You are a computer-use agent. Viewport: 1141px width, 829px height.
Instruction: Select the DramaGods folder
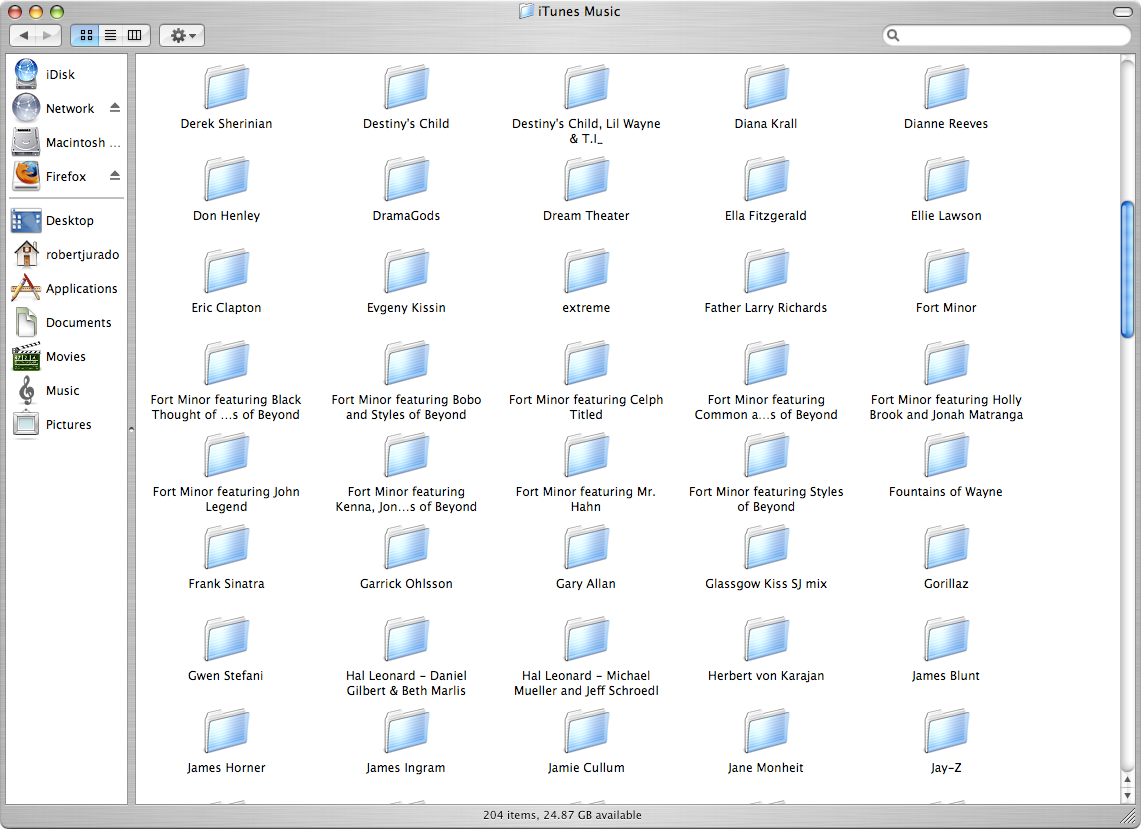406,190
